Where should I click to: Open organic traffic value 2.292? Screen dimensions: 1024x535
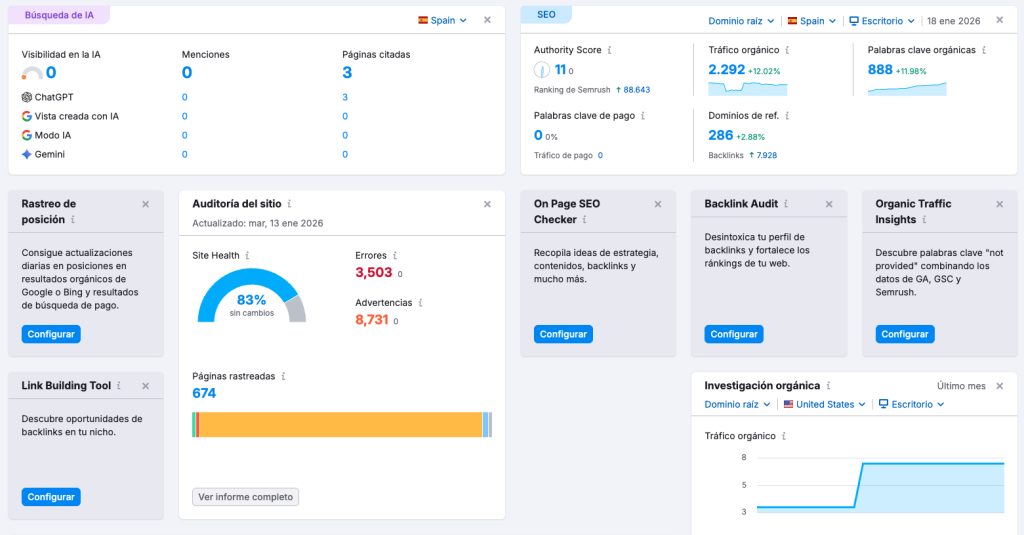point(726,69)
